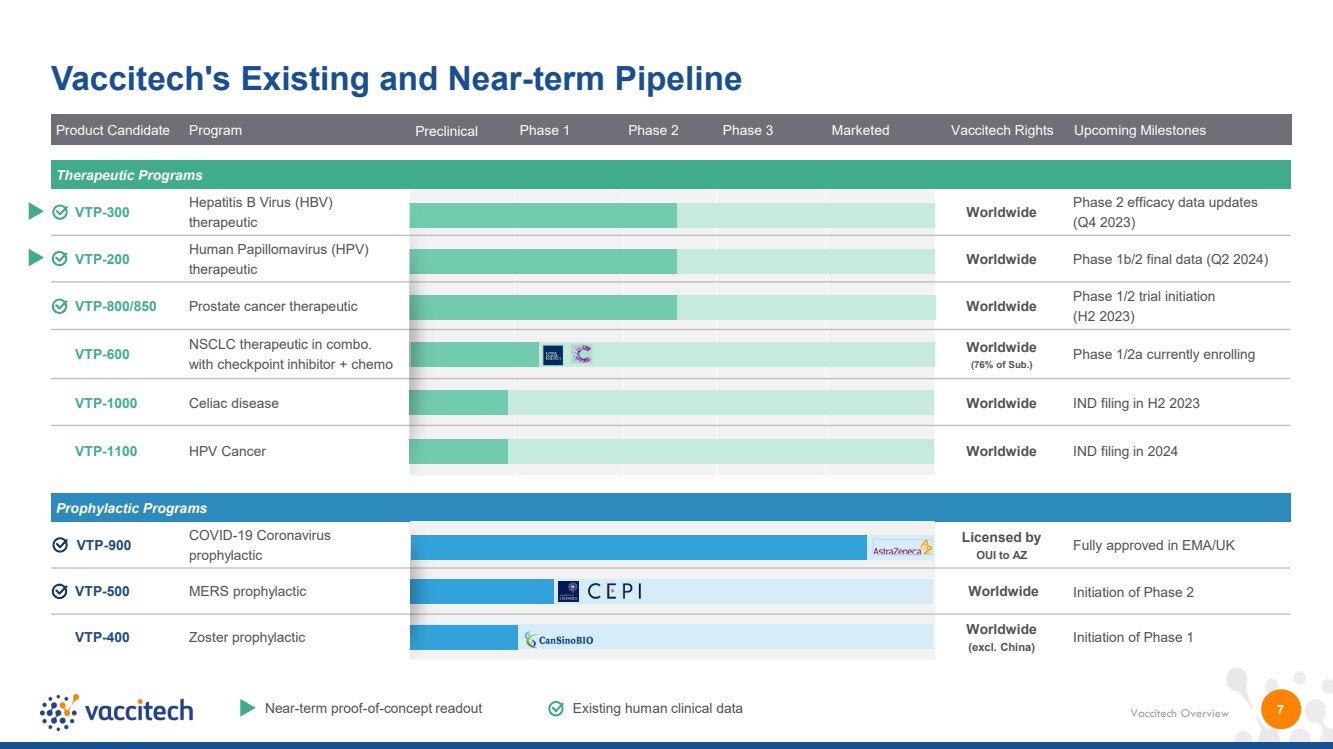
Task: Click the AstraZeneca logo on VTP-900 bar
Action: coord(902,548)
